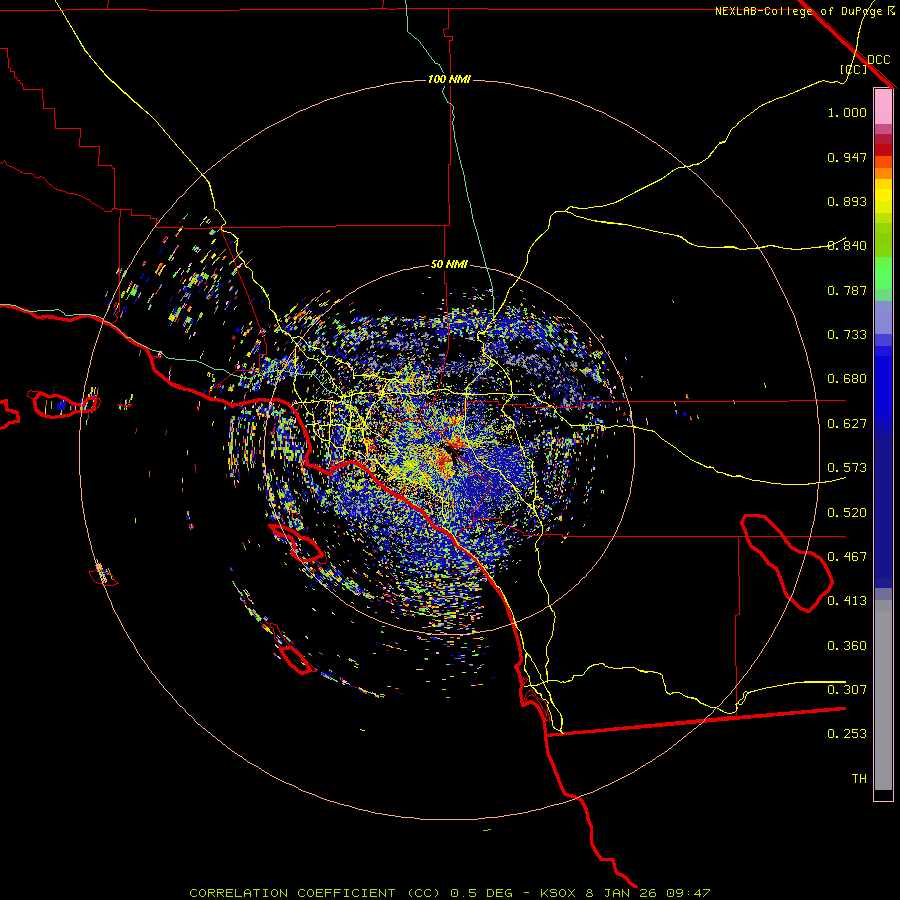Click the pink swatch at top of color bar
The height and width of the screenshot is (900, 900).
883,106
